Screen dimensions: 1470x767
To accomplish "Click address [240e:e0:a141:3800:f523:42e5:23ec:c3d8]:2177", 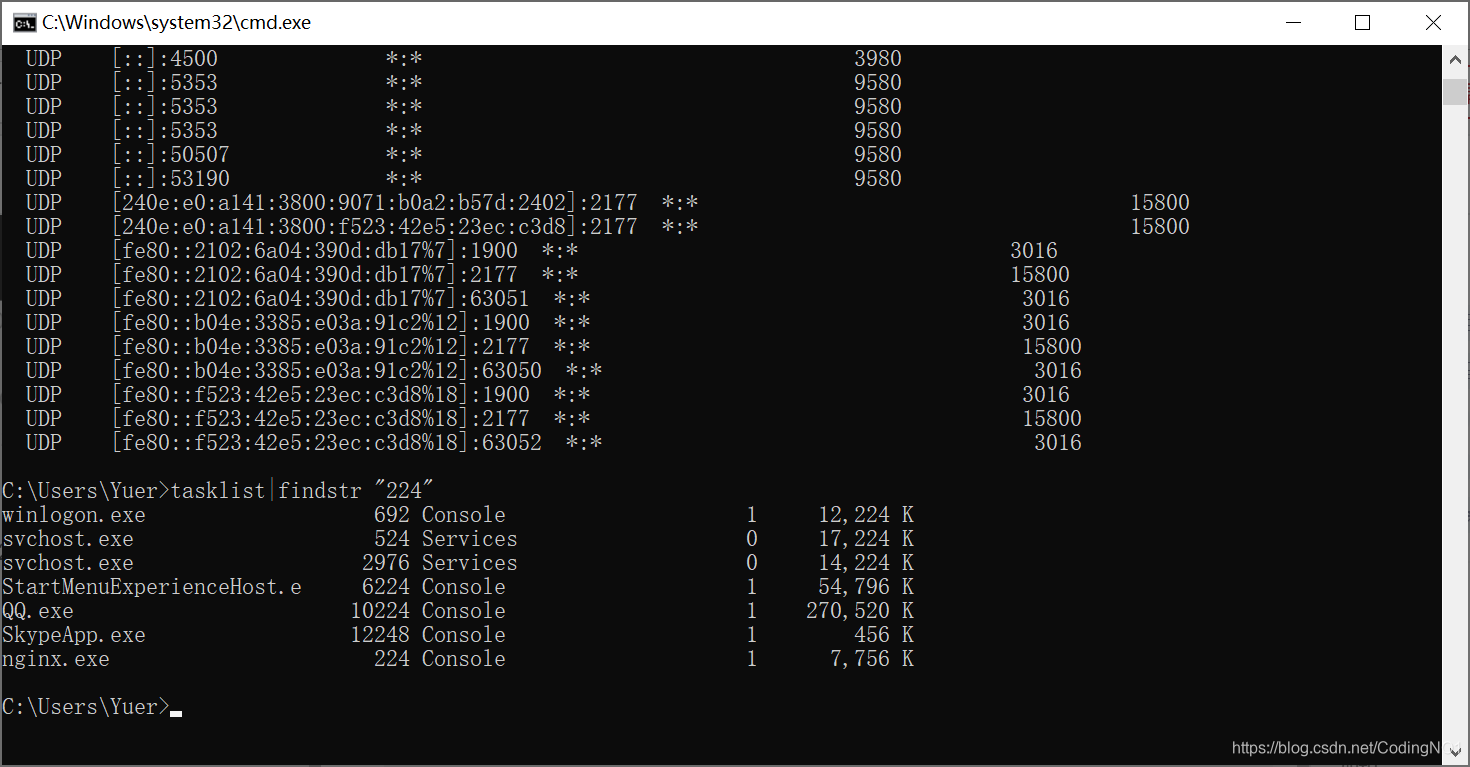I will (375, 227).
